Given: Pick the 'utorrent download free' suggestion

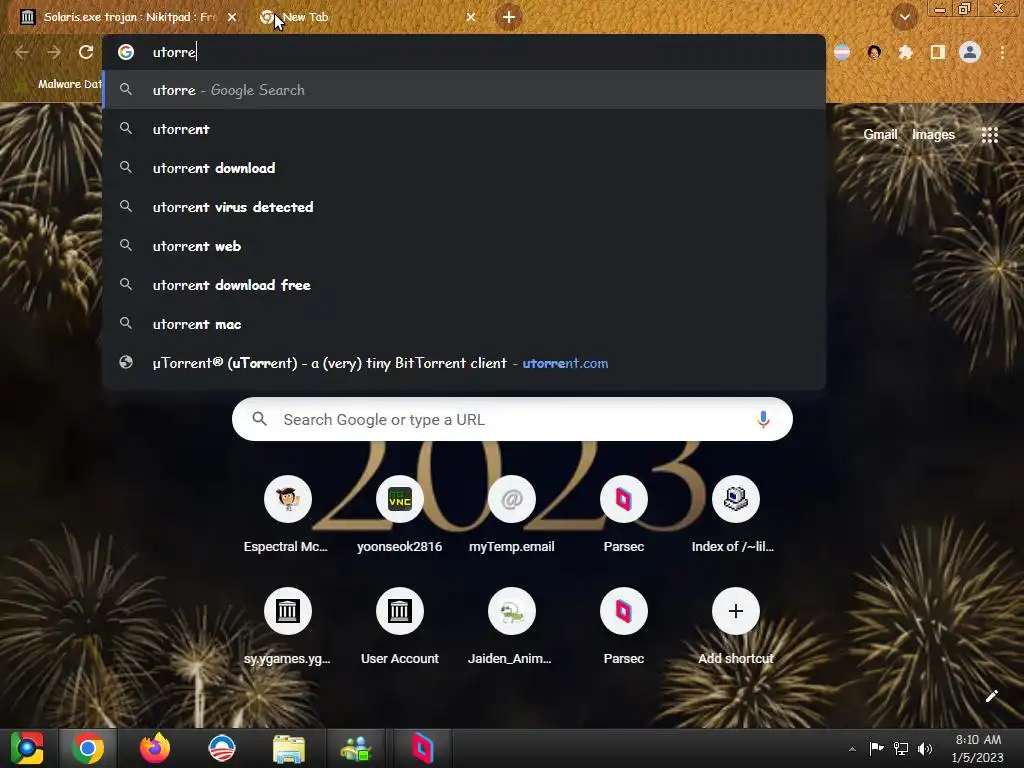Looking at the screenshot, I should 464,285.
